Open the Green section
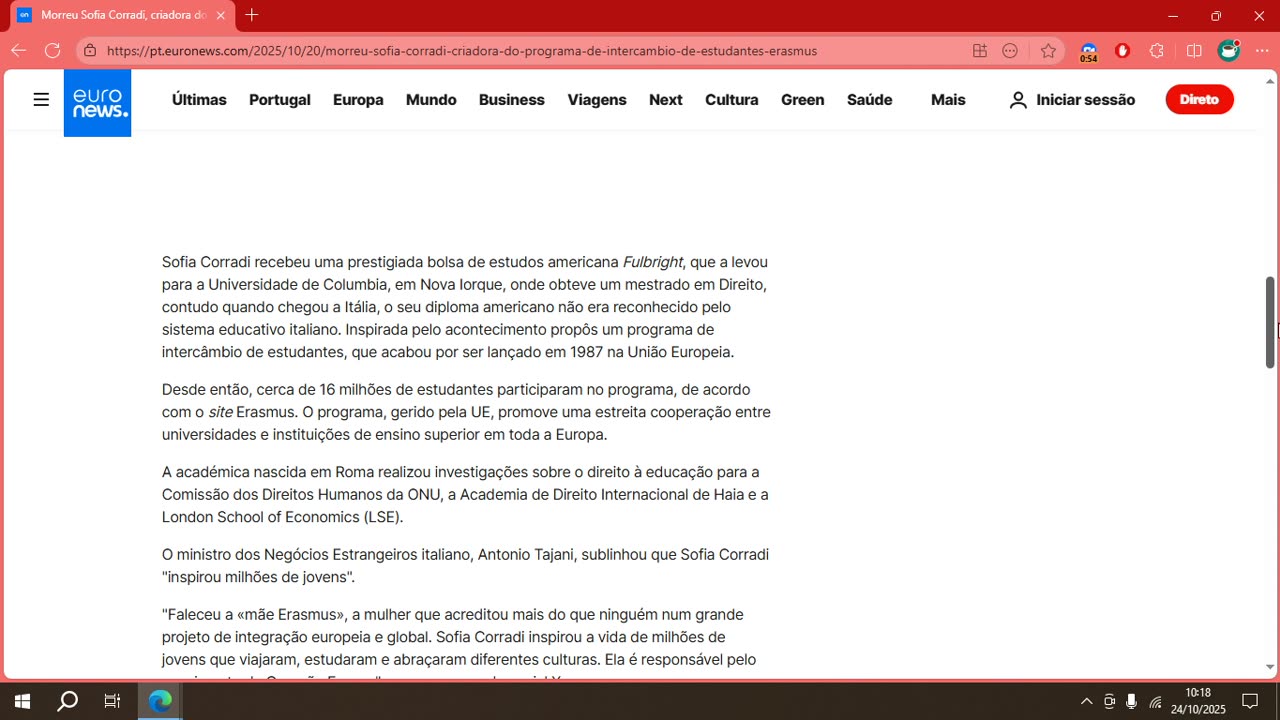 pyautogui.click(x=803, y=100)
